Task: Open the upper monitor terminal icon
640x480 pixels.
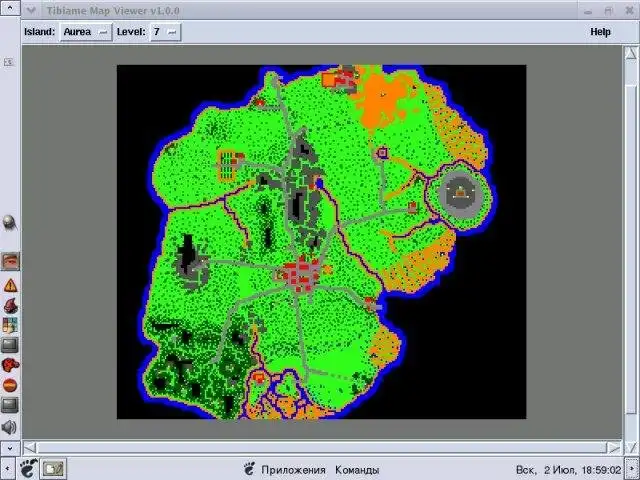Action: click(x=10, y=345)
